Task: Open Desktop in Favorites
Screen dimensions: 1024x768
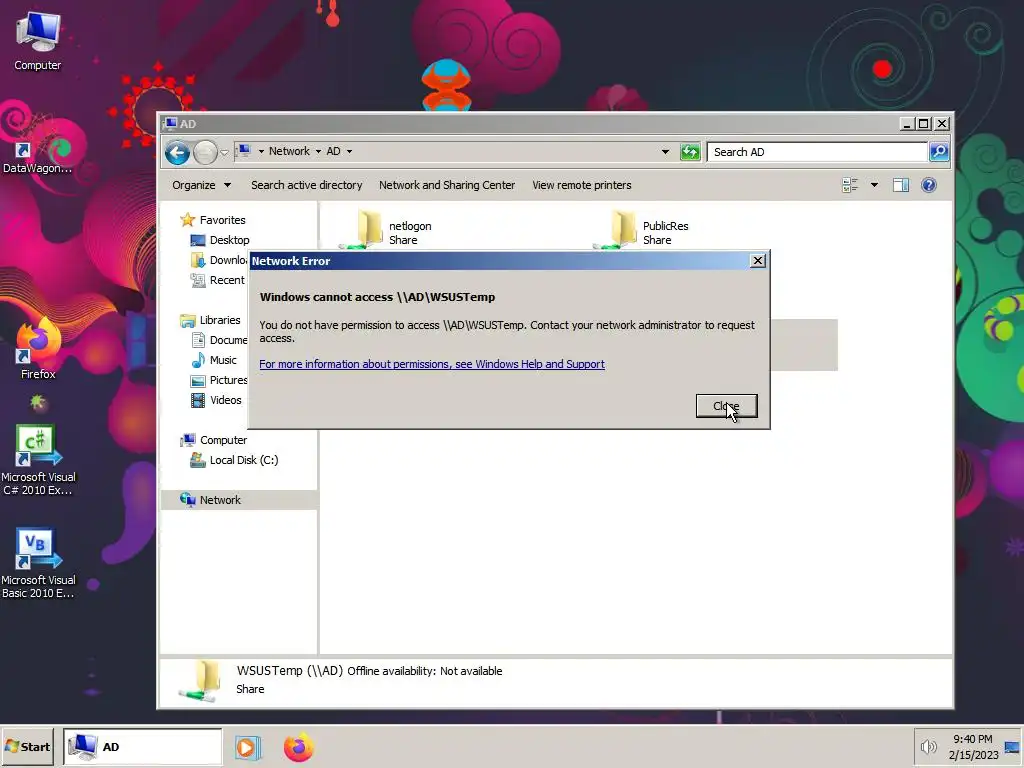Action: (x=220, y=240)
